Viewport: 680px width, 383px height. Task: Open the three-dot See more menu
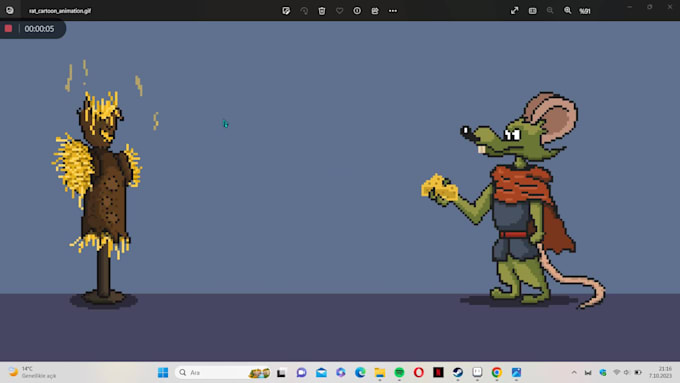tap(393, 11)
